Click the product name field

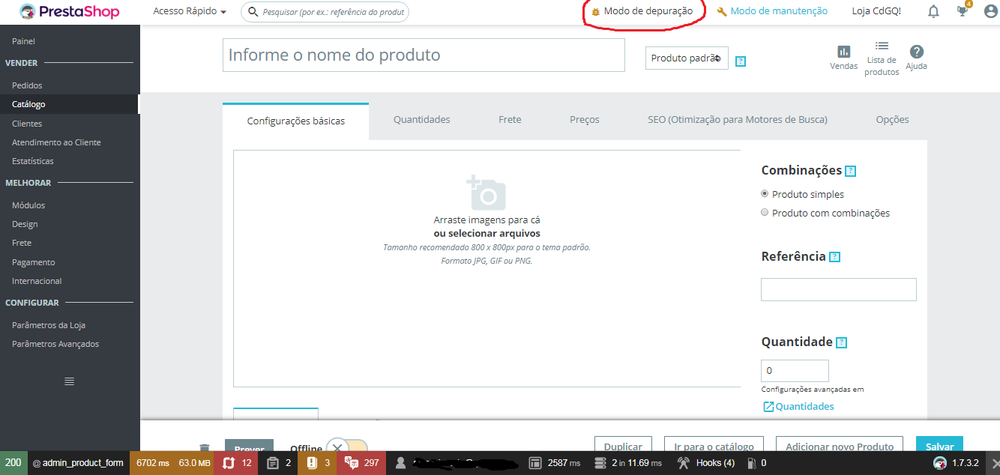[x=423, y=55]
